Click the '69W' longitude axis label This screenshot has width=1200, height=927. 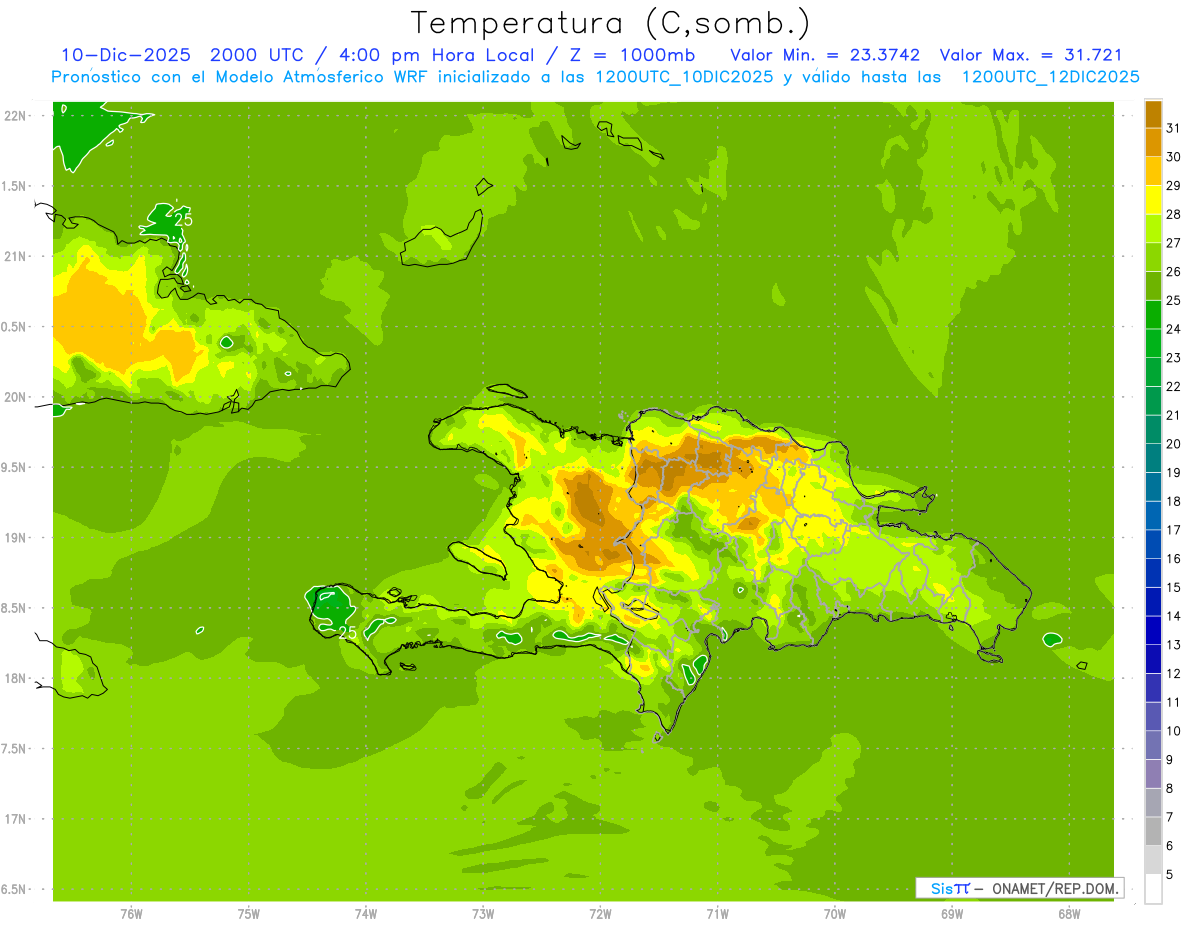coord(951,914)
